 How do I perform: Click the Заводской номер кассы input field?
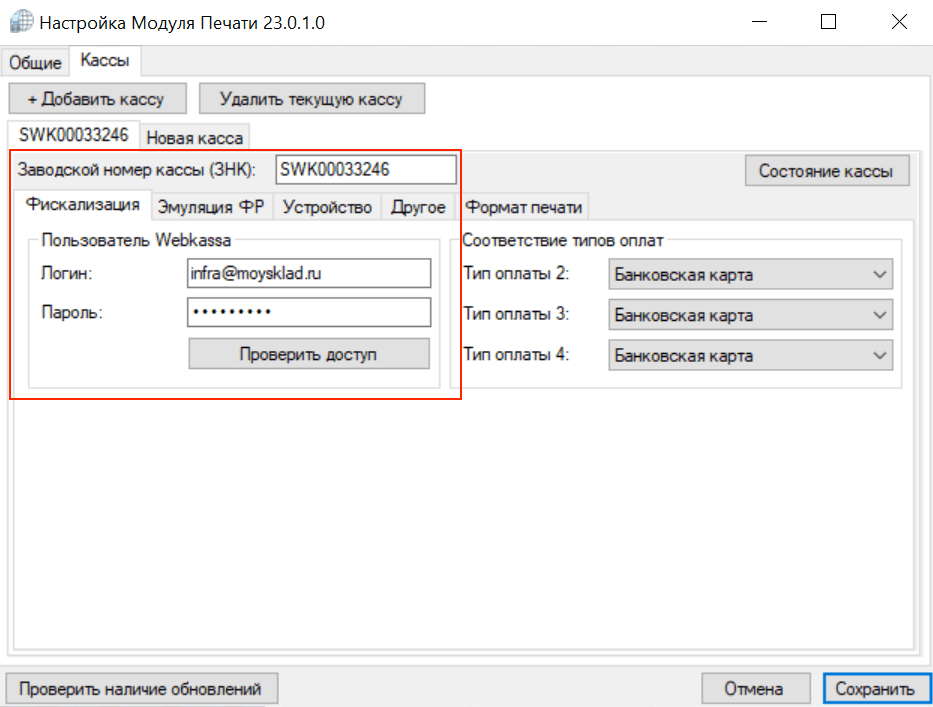(x=365, y=170)
